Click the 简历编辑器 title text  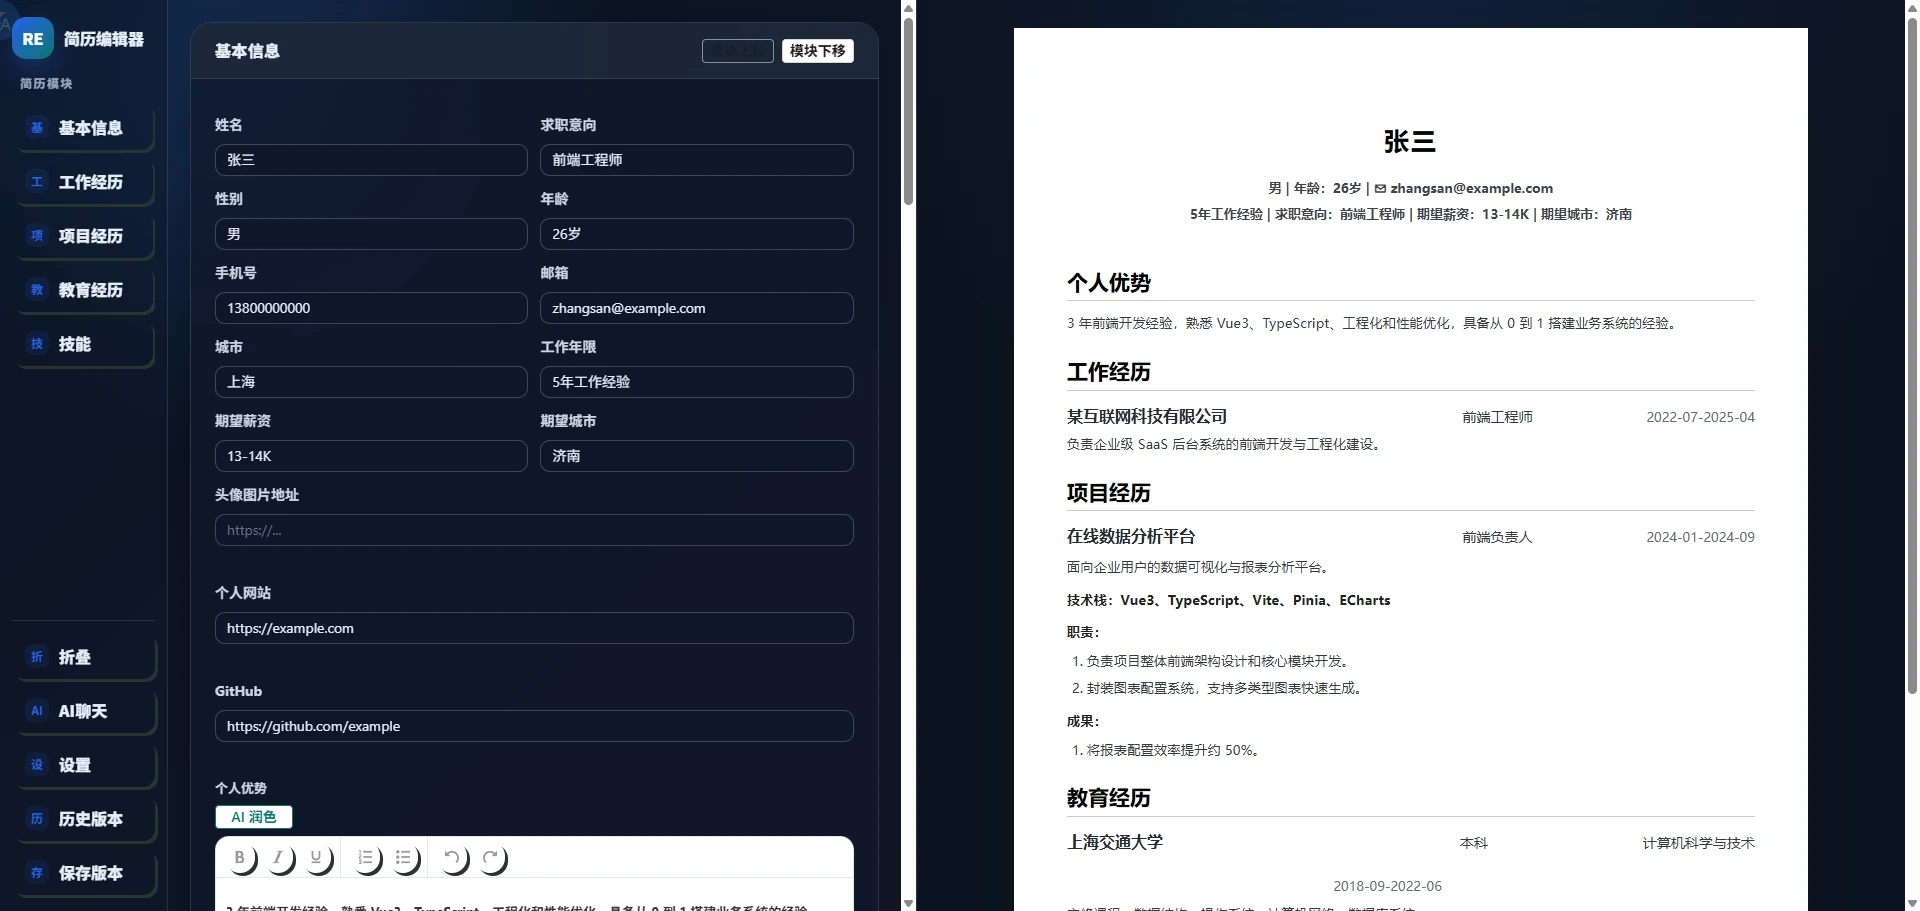coord(104,39)
